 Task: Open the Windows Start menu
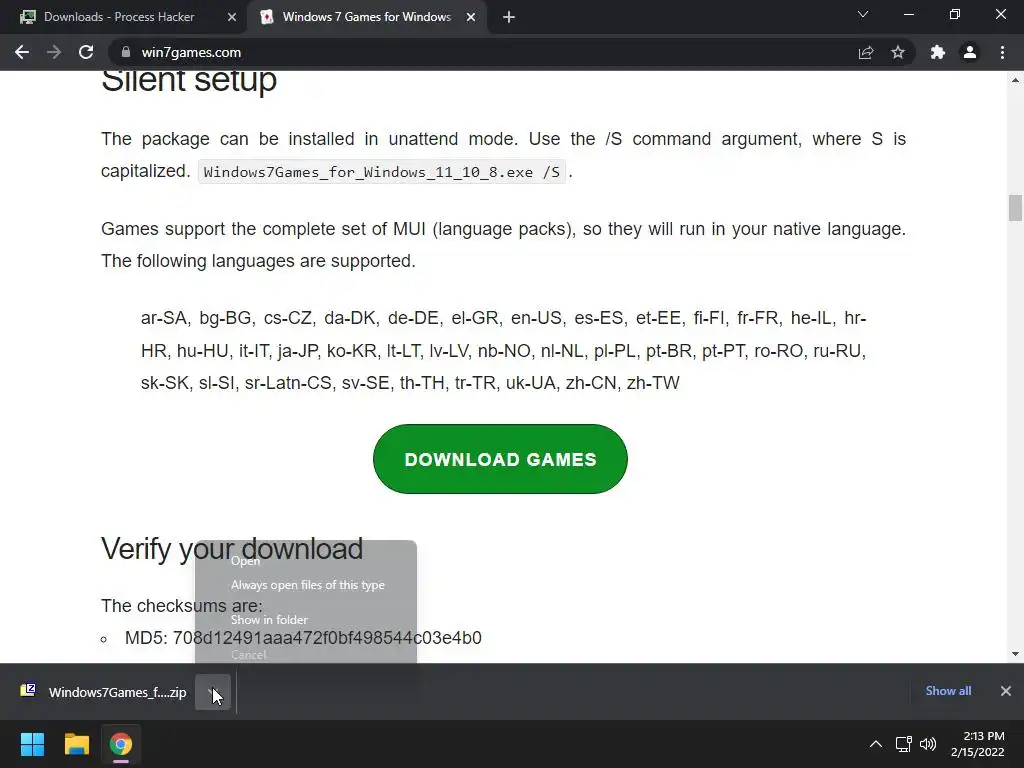coord(32,744)
